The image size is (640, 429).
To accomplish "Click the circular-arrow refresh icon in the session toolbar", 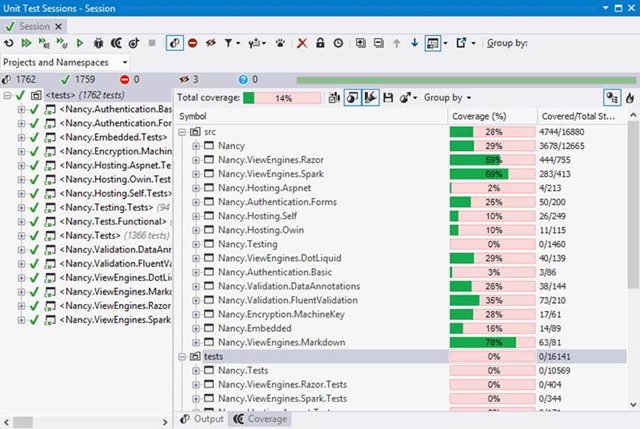I will (9, 43).
